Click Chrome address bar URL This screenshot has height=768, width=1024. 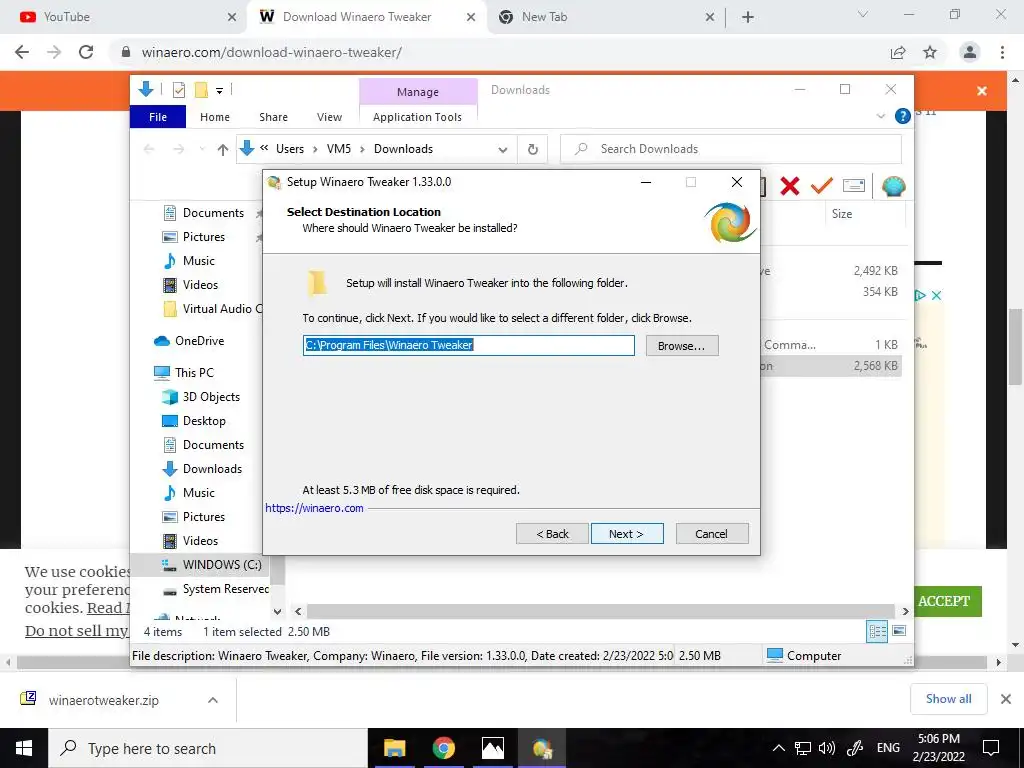pos(272,52)
